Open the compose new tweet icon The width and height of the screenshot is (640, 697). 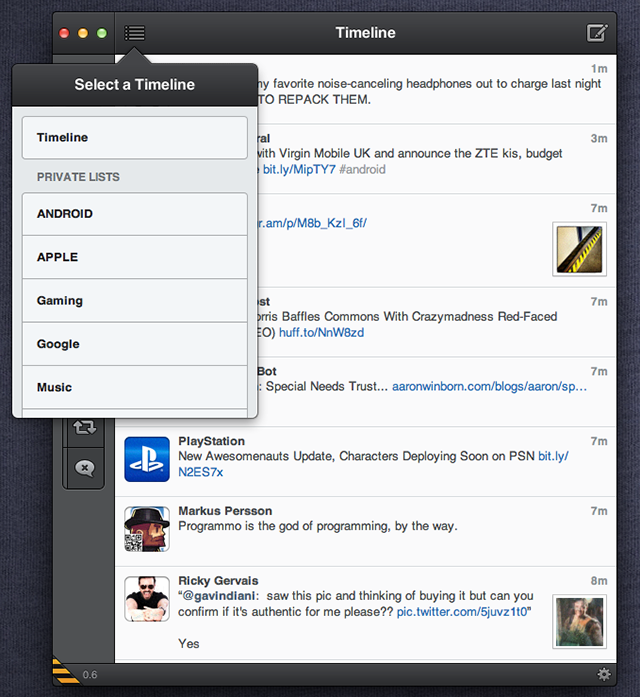coord(596,33)
